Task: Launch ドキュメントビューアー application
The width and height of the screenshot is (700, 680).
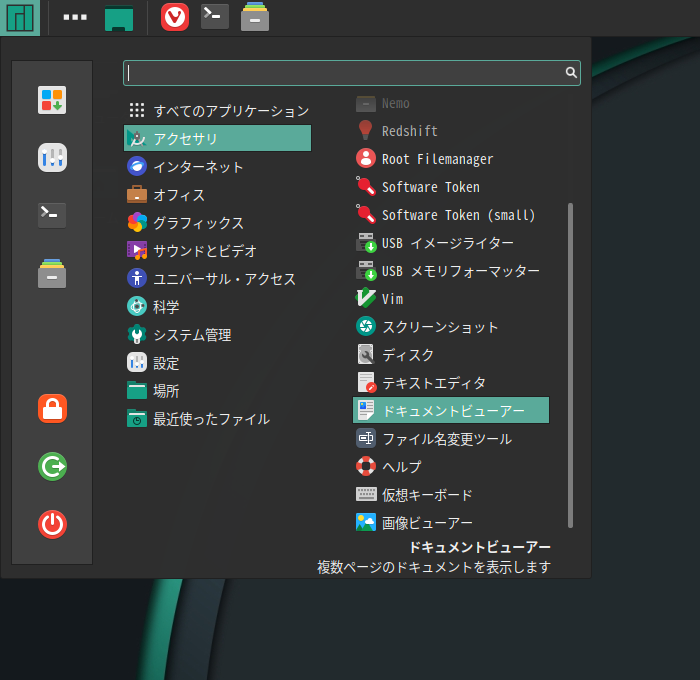Action: click(x=452, y=411)
